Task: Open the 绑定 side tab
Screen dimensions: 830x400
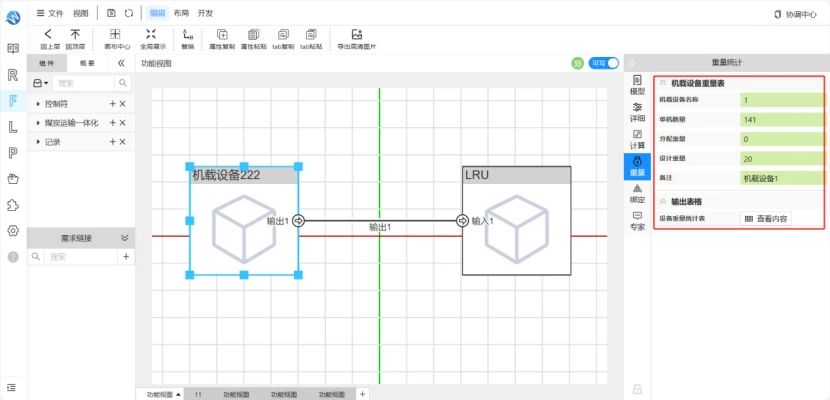Action: tap(637, 194)
